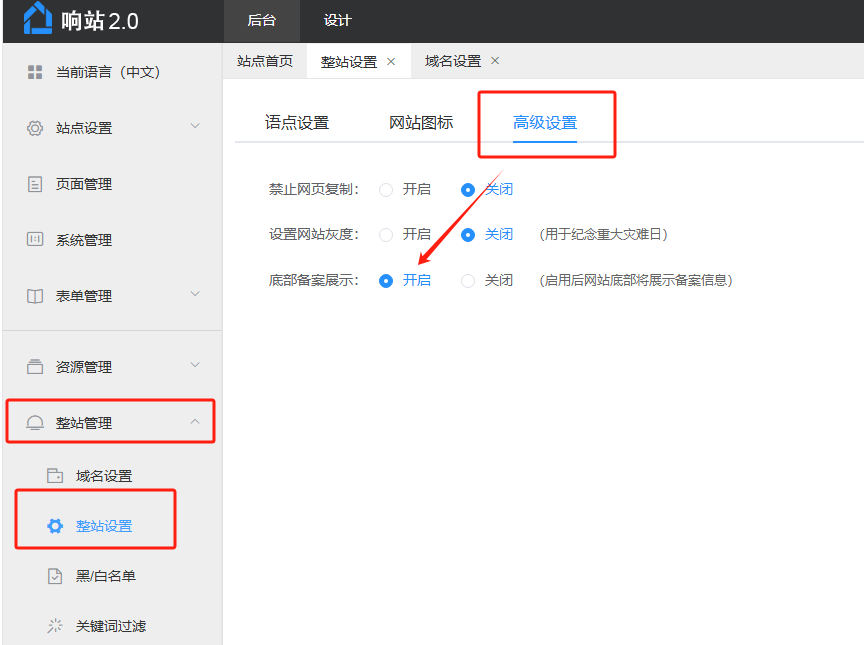Viewport: 864px width, 645px height.
Task: Click the 资源管理 stack icon
Action: tap(35, 367)
